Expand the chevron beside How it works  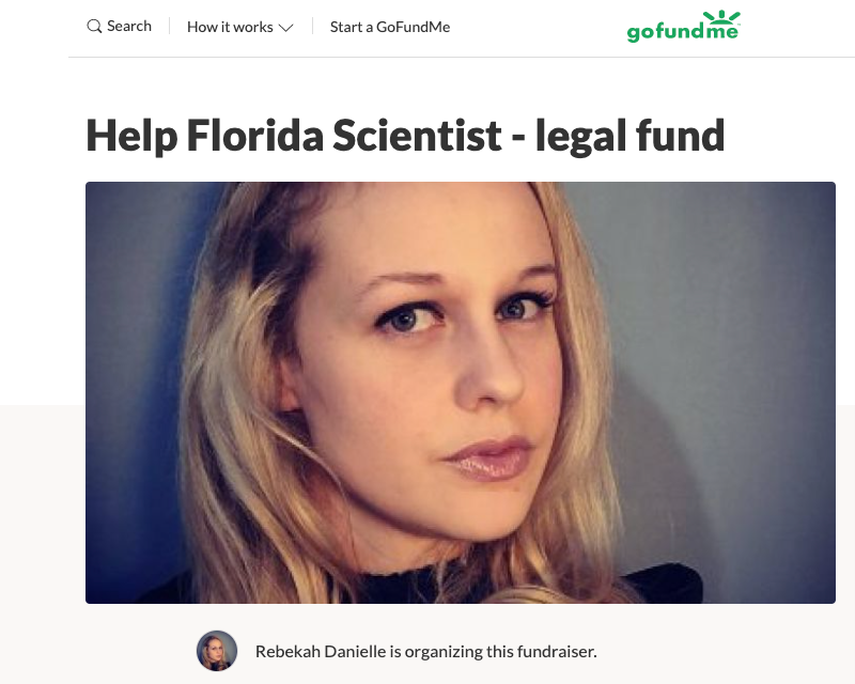point(286,27)
